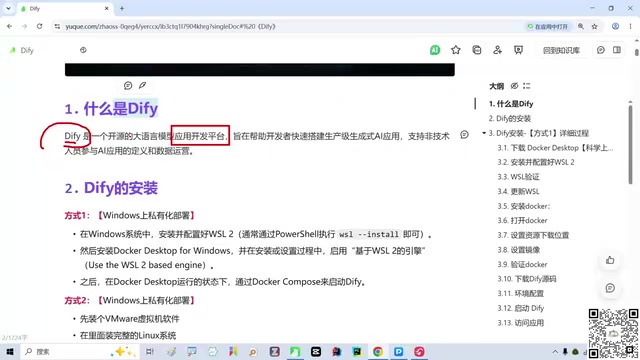
Task: Collapse outline item 3. Dify安装 arrow
Action: 484,133
